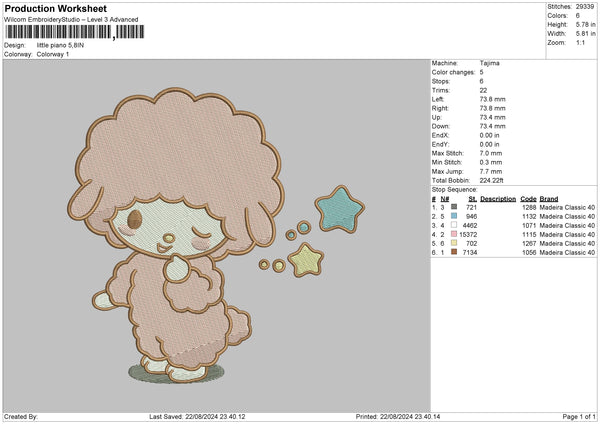Viewport: 600px width, 424px height.
Task: Click the design name 'little piano 5,8IN'
Action: [x=60, y=45]
